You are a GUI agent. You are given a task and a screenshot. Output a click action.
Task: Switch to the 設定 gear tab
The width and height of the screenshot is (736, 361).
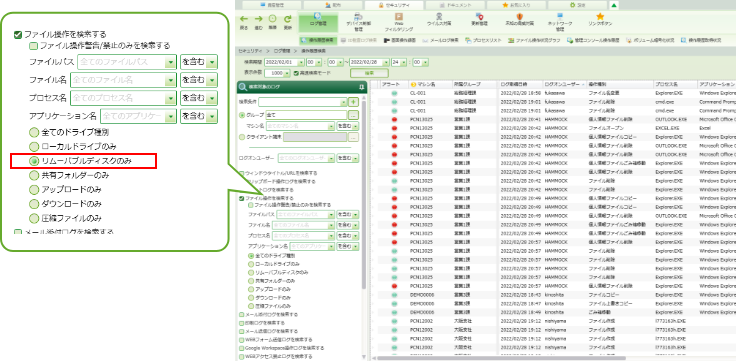(577, 5)
